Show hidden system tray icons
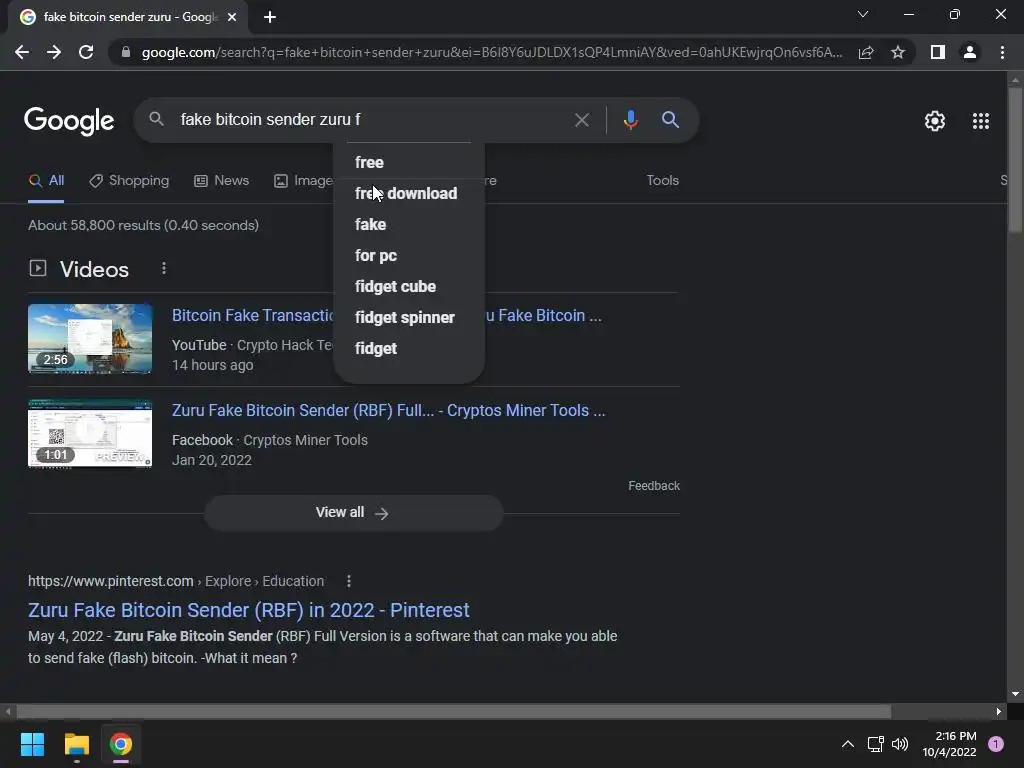Viewport: 1024px width, 768px height. pos(848,744)
